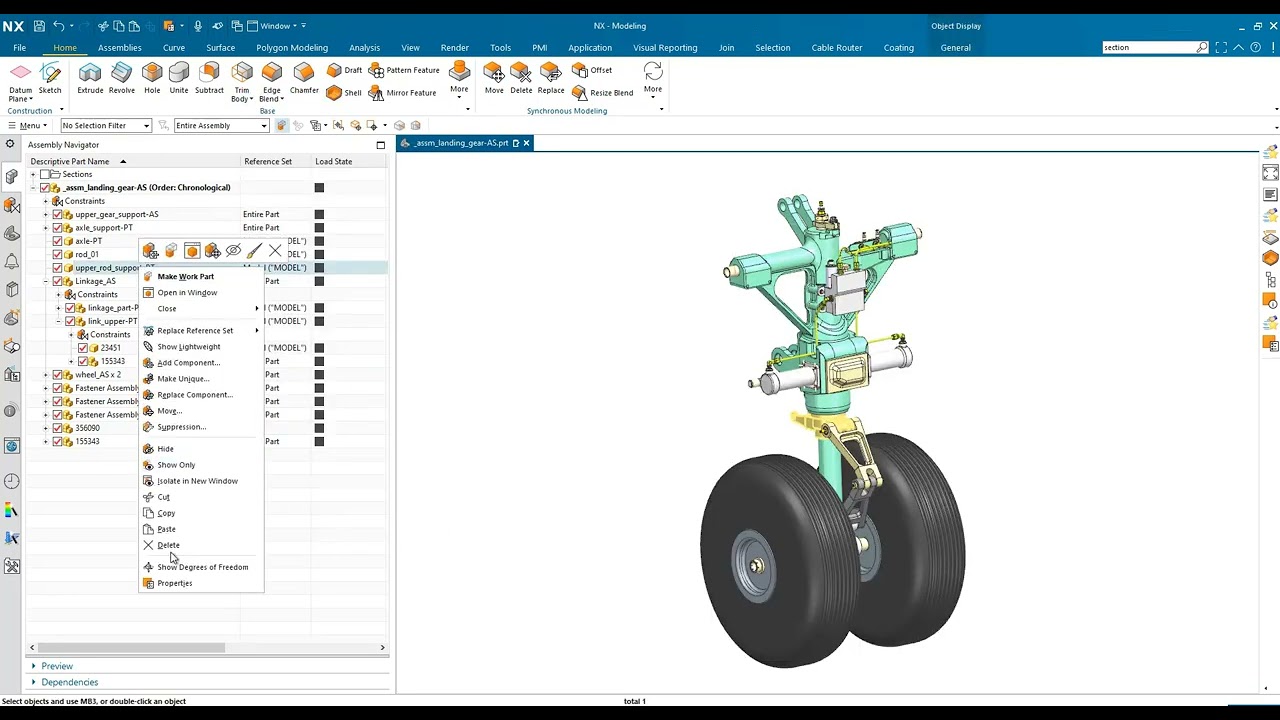Click the navigator horizontal scrollbar thumb
This screenshot has height=720, width=1280.
pos(130,647)
